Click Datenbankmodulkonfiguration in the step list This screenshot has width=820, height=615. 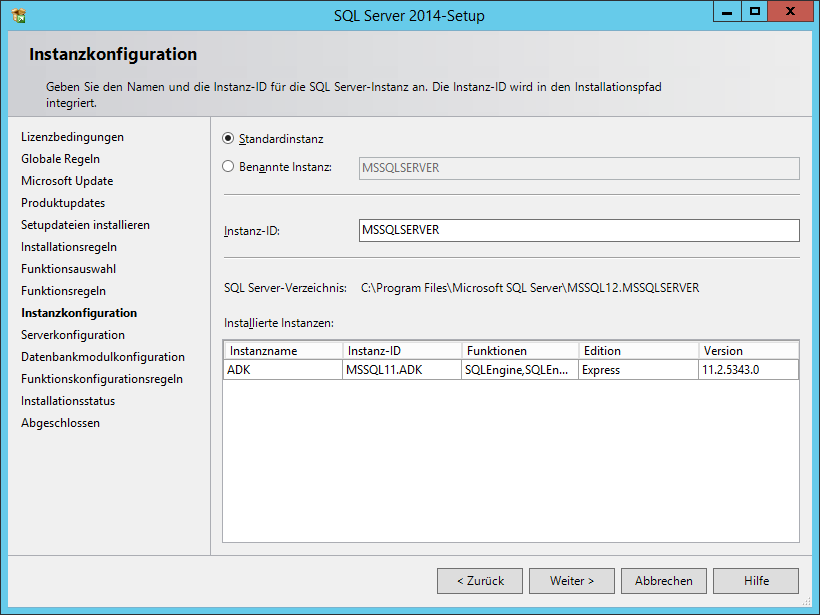pyautogui.click(x=103, y=357)
